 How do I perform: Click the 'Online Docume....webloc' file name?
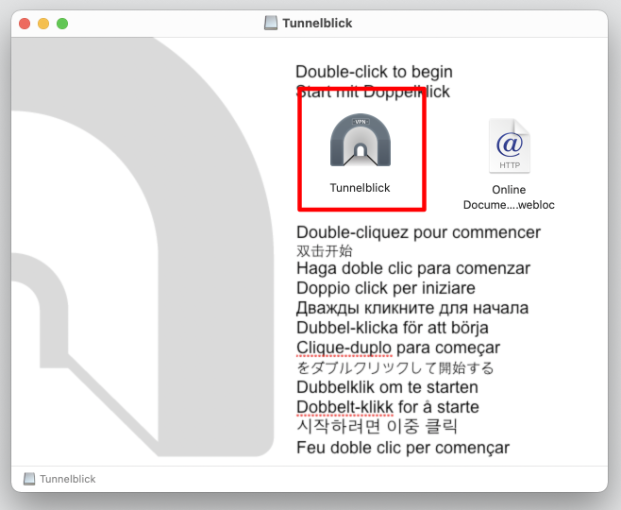(x=509, y=197)
